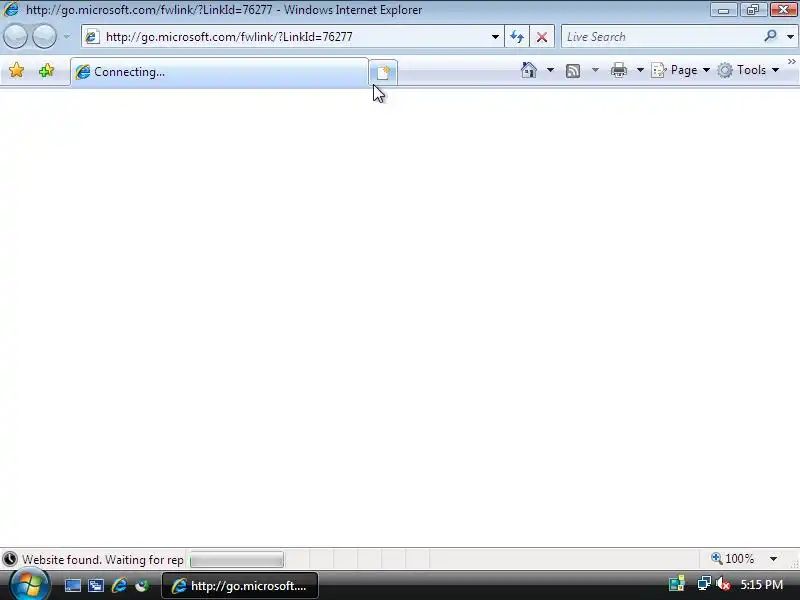The height and width of the screenshot is (600, 800).
Task: Click the IE page icon in address bar
Action: [92, 37]
